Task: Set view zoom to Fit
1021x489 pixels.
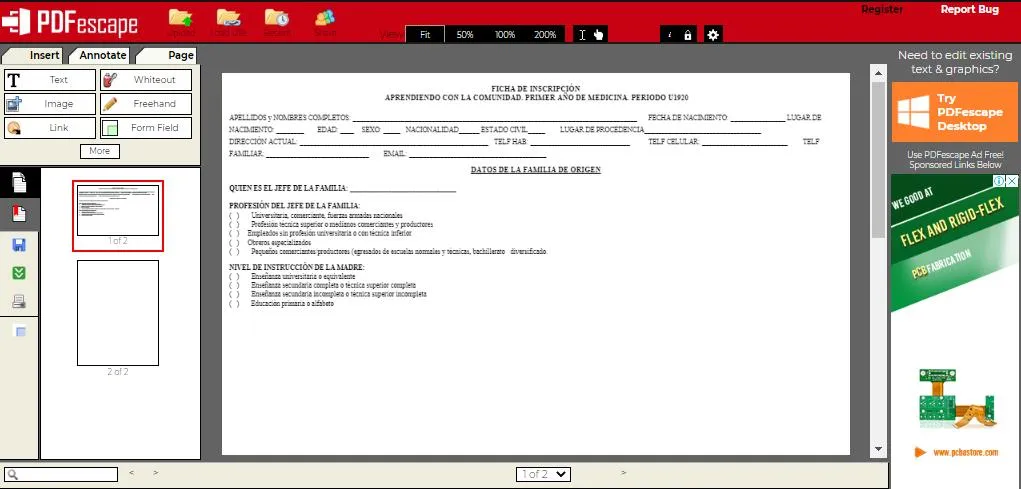Action: click(x=425, y=35)
